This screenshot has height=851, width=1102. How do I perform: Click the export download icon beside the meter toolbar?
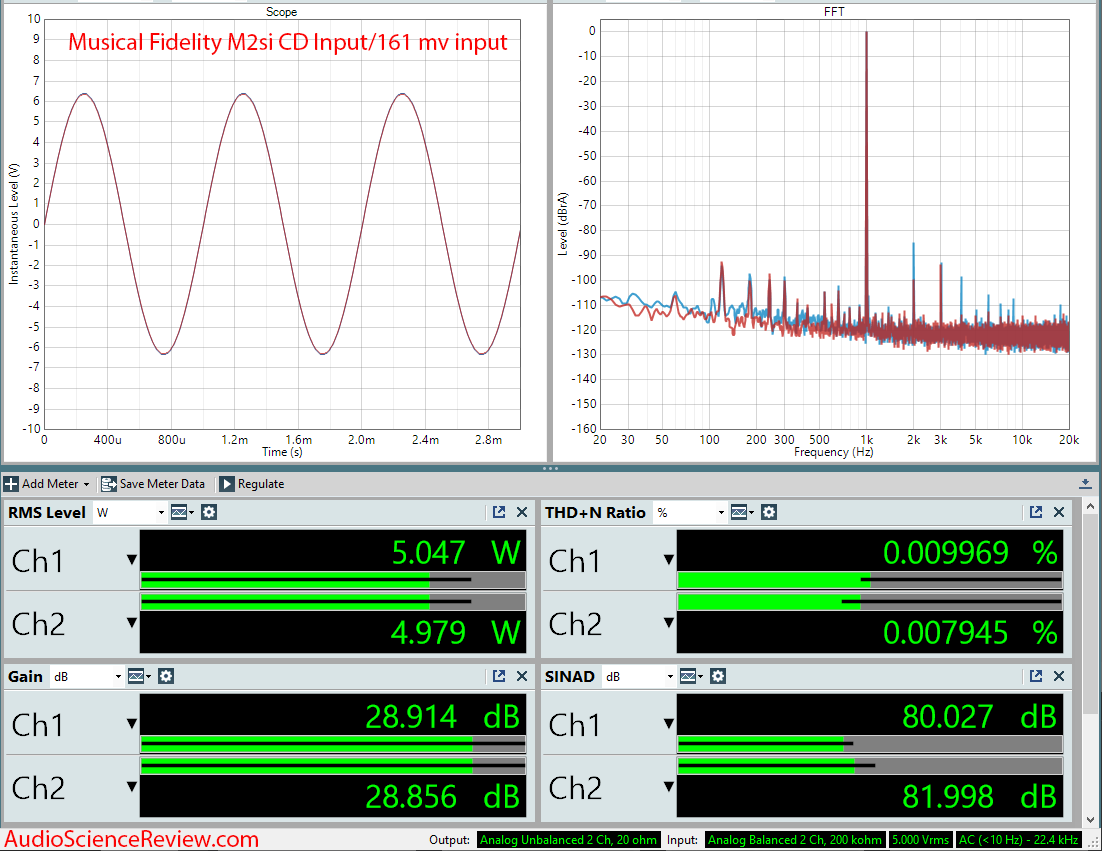point(1085,483)
